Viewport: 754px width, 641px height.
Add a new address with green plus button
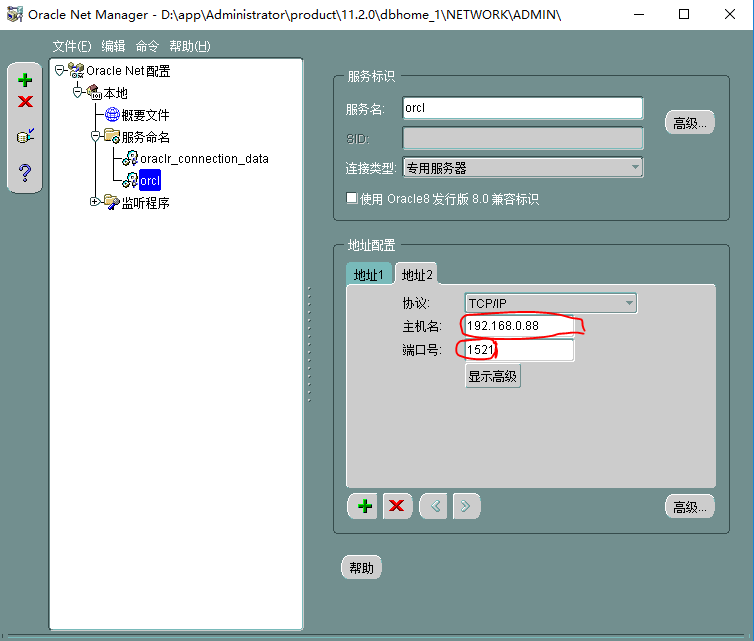(x=365, y=506)
